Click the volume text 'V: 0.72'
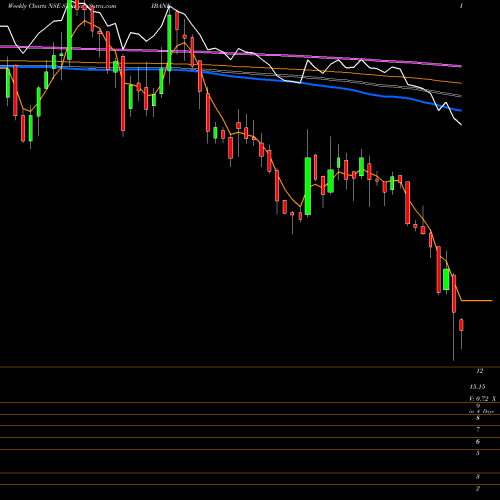The image size is (500, 500). (479, 398)
